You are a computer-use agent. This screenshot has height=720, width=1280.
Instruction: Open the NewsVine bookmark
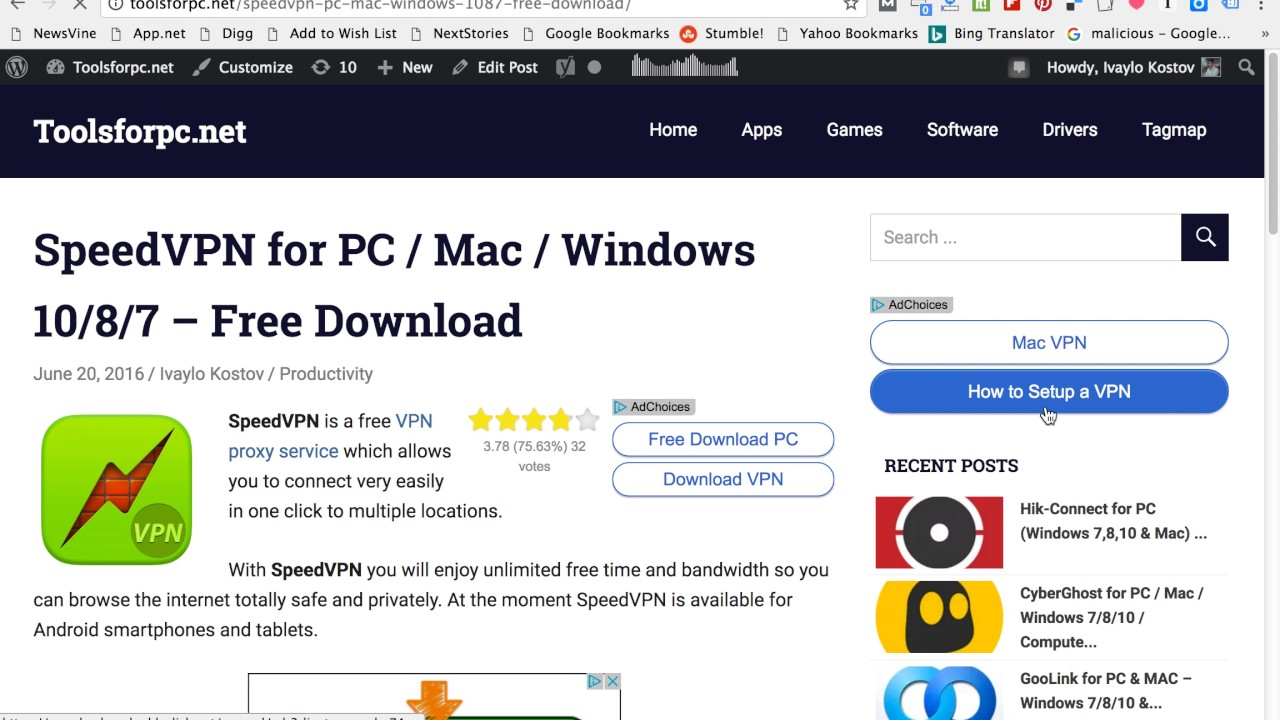[x=53, y=33]
